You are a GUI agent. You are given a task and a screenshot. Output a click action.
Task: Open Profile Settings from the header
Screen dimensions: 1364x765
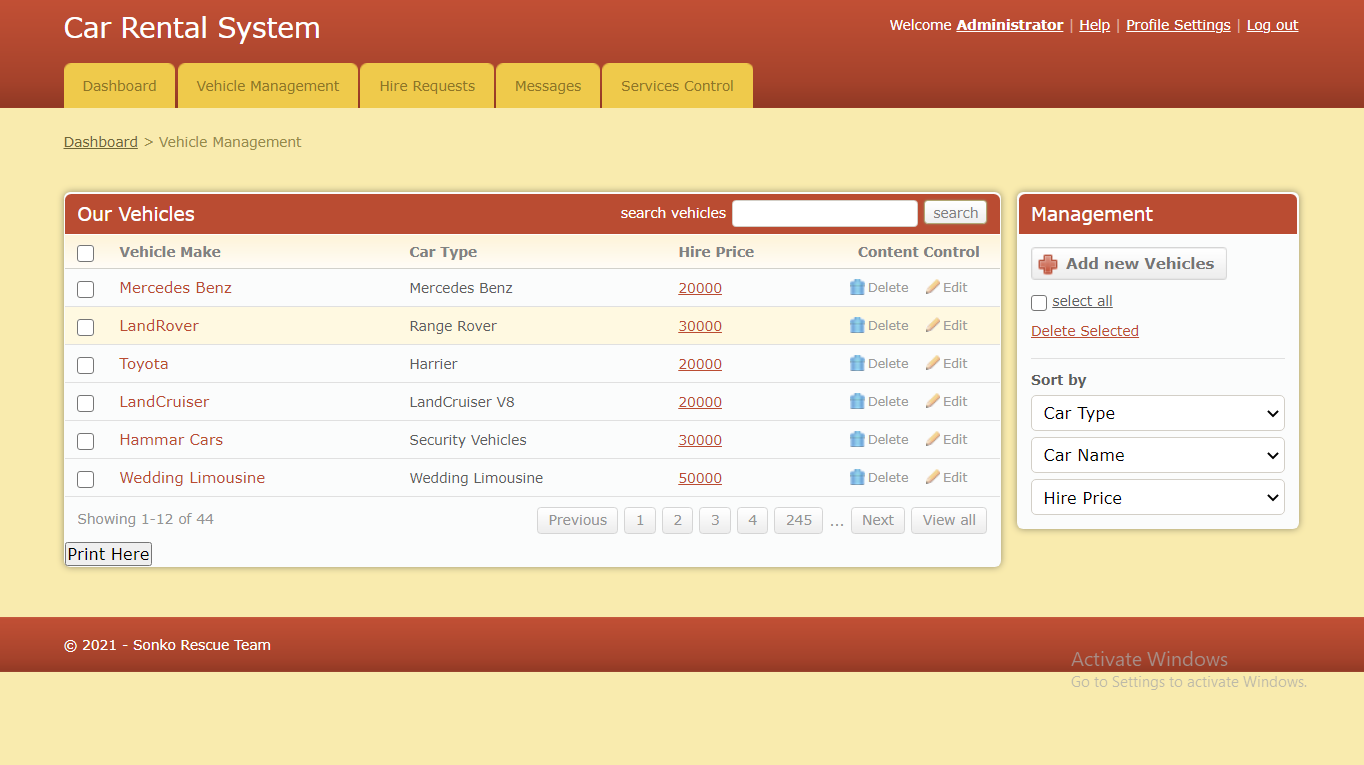(x=1177, y=25)
